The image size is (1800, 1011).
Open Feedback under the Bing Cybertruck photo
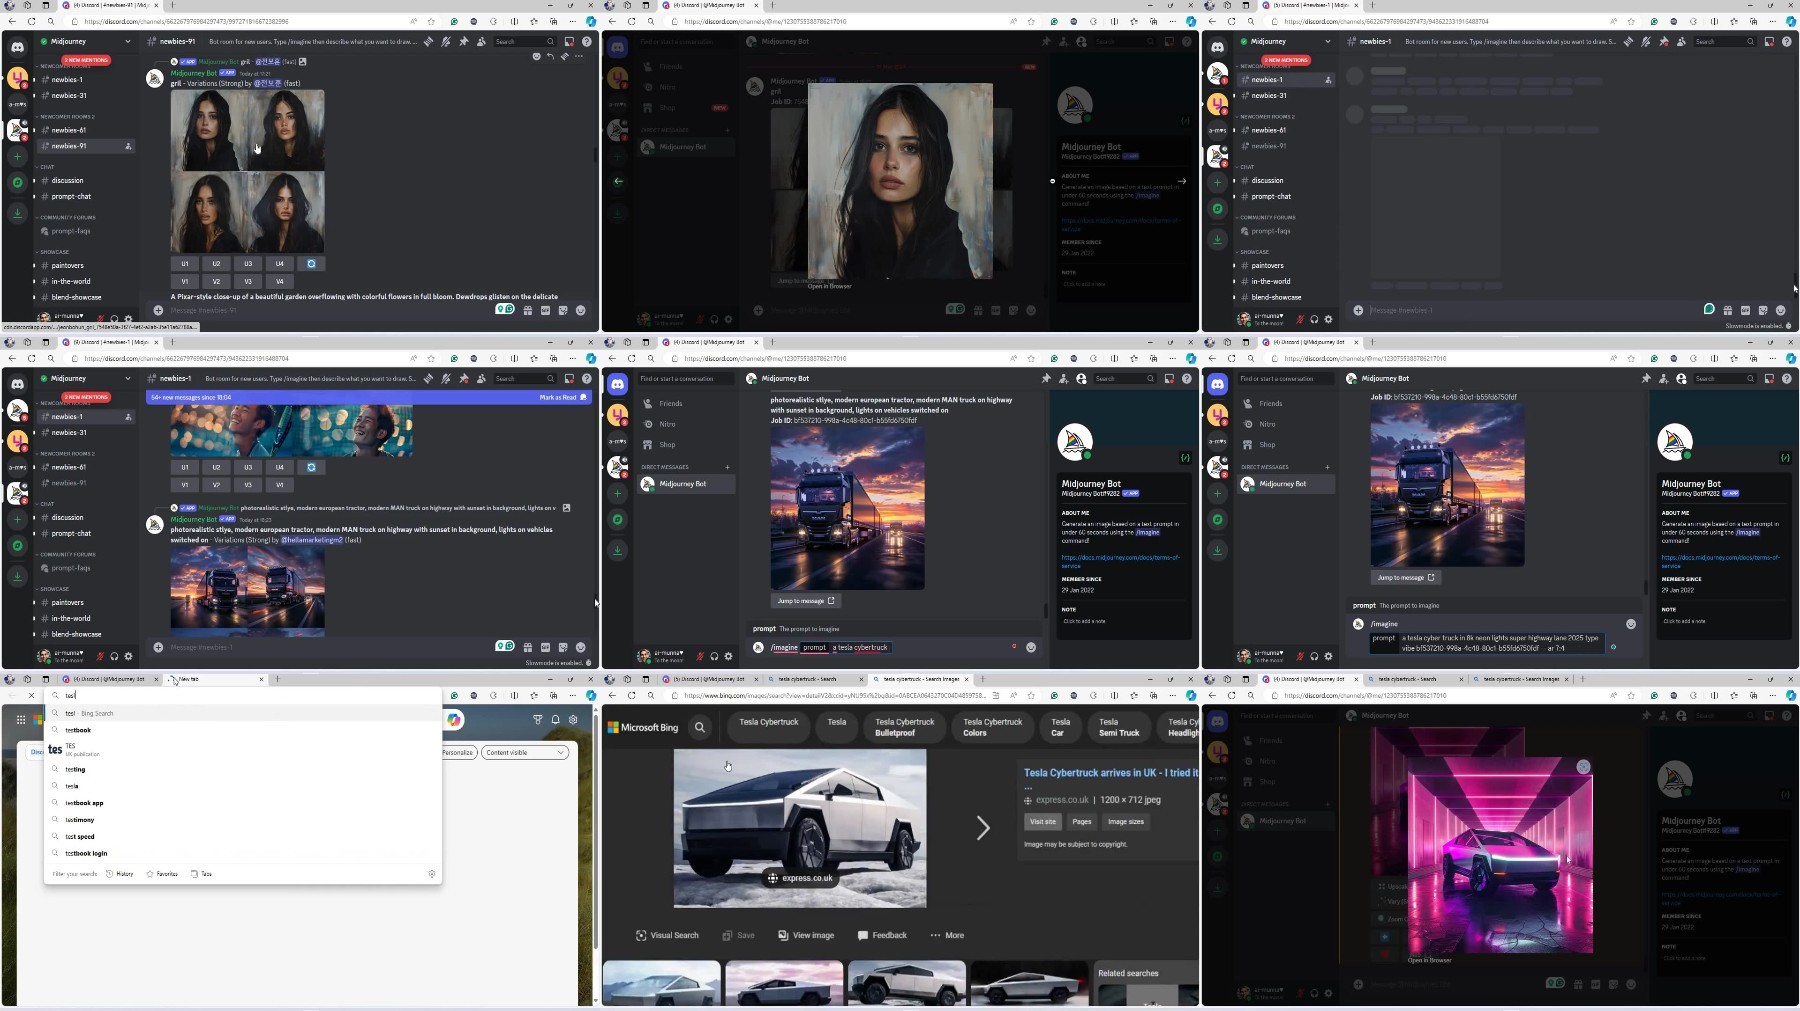coord(882,935)
